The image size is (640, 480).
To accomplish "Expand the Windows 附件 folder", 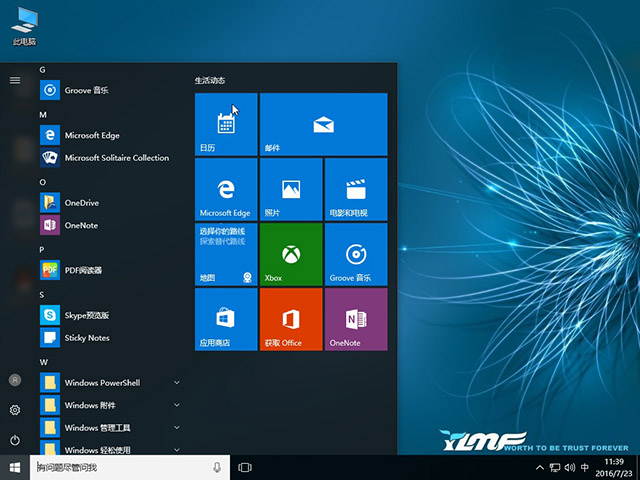I will (x=176, y=405).
